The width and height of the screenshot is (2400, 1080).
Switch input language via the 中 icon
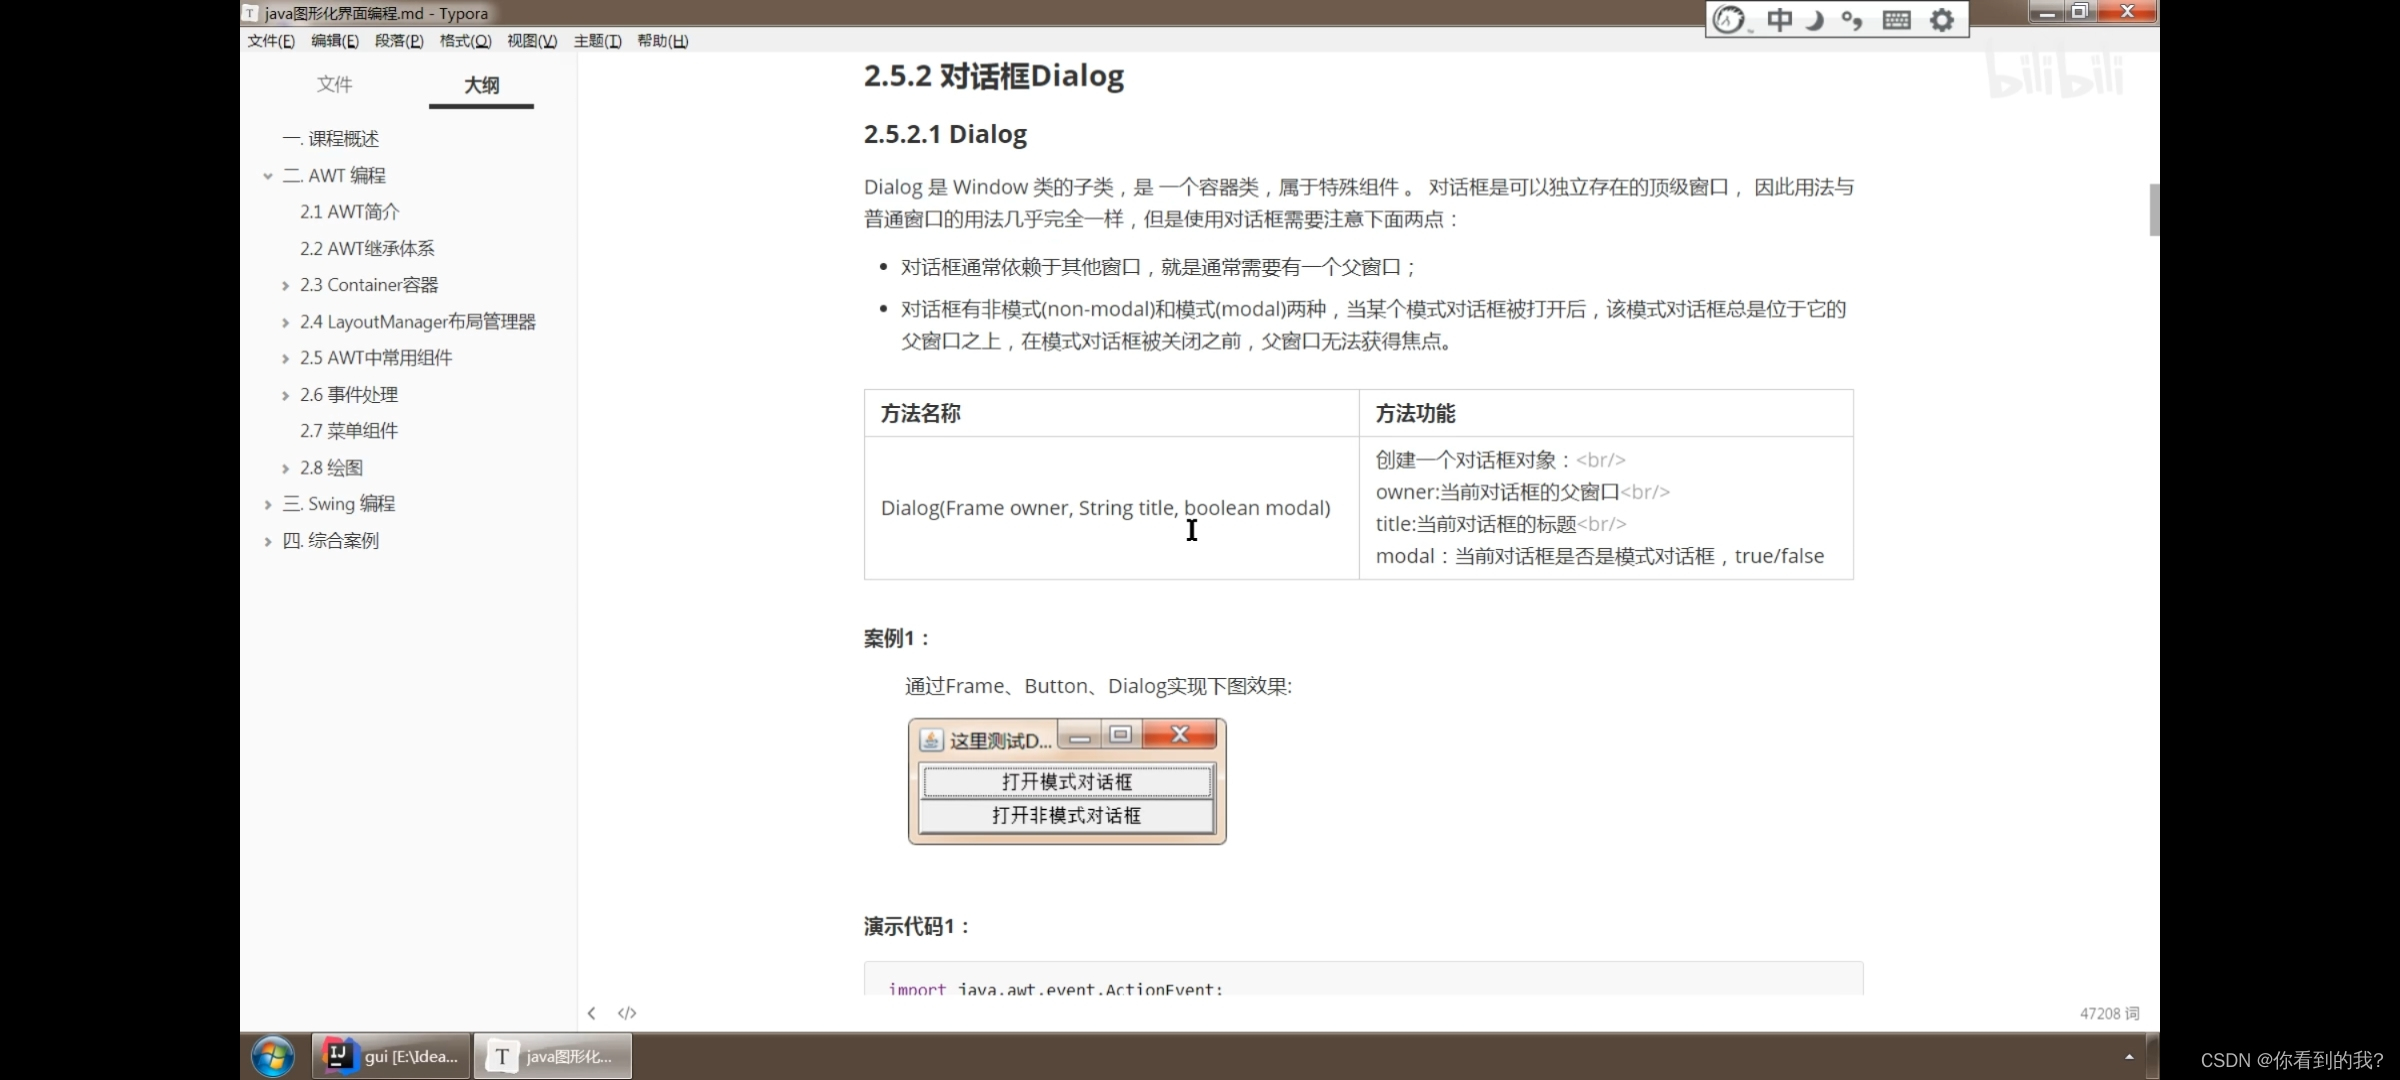coord(1779,19)
